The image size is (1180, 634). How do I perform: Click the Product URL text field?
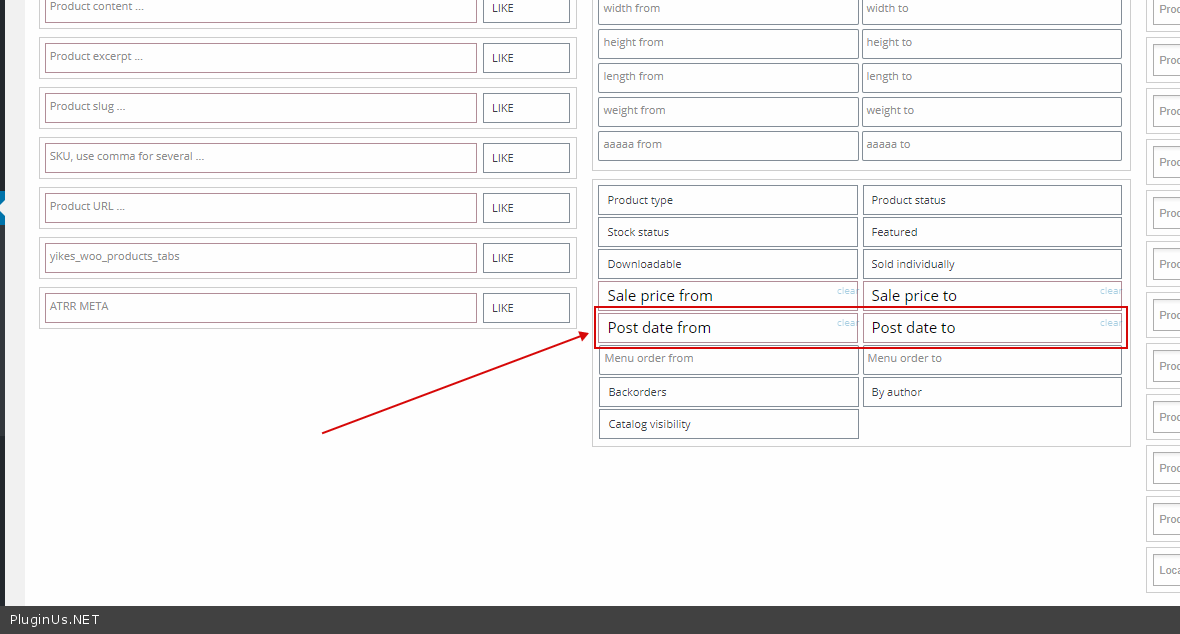pos(260,208)
